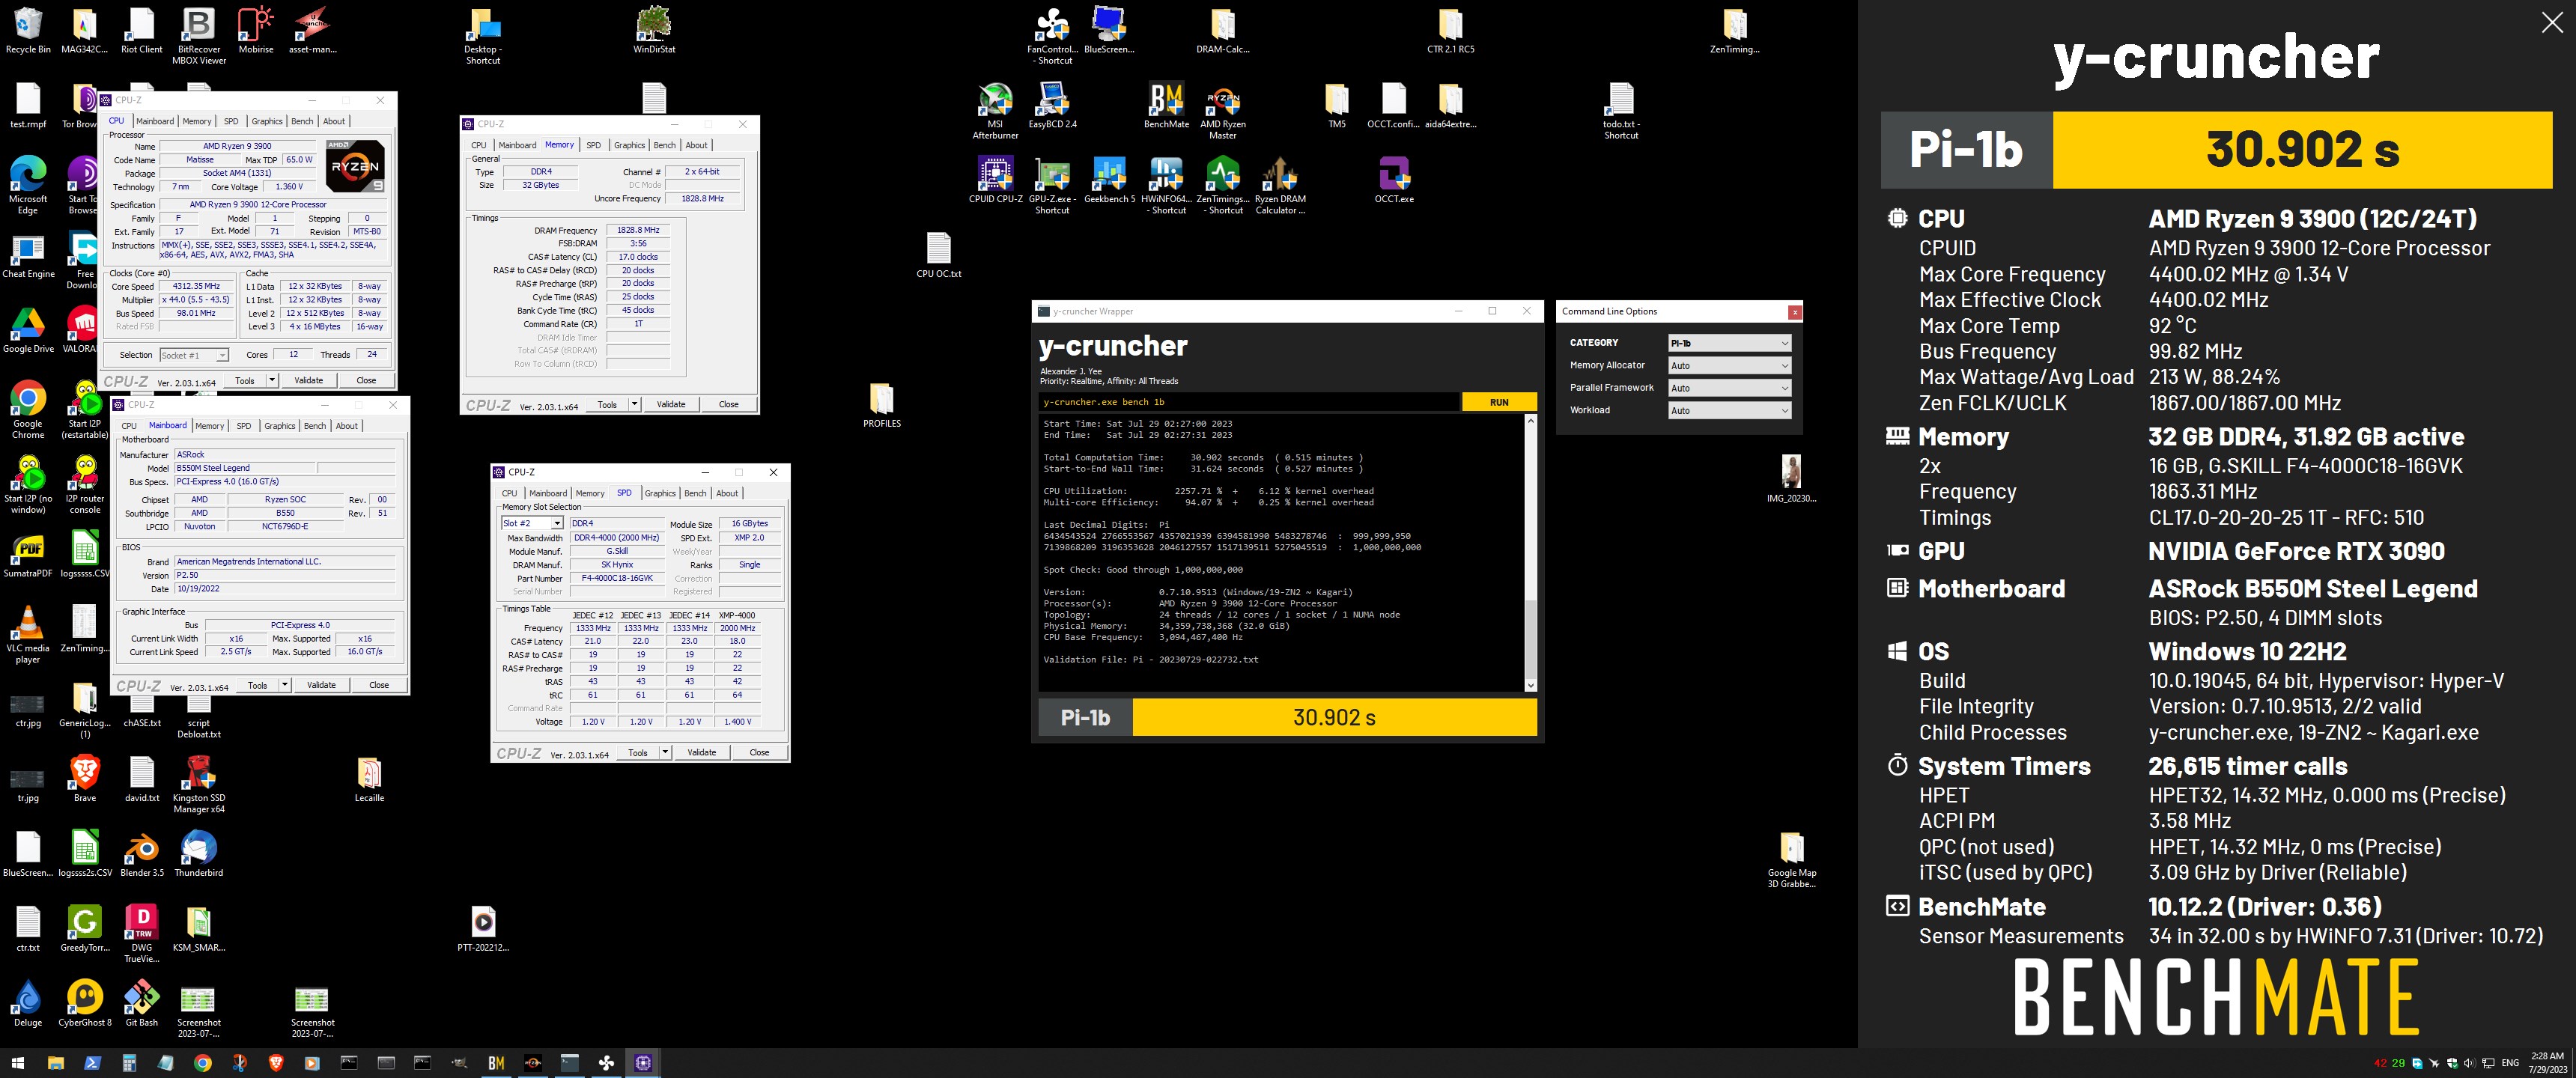
Task: Launch Deluge from the desktop
Action: point(28,1003)
